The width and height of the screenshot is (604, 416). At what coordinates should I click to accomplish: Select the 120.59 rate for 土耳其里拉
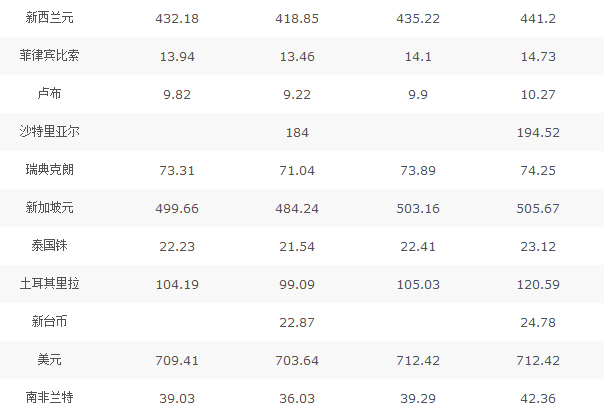(x=540, y=284)
